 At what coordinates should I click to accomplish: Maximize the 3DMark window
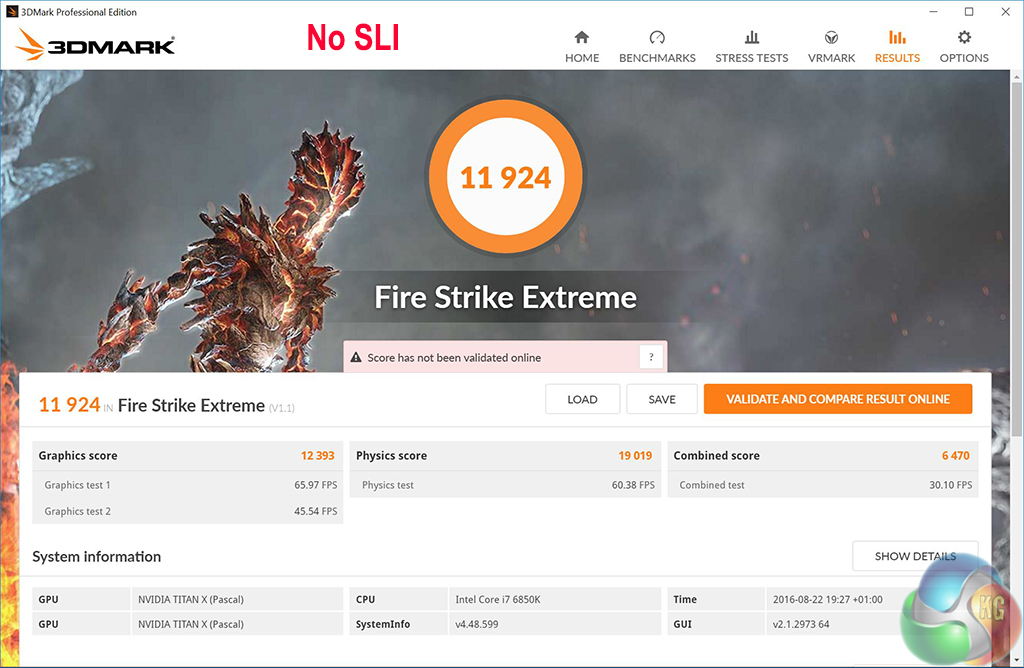tap(969, 12)
